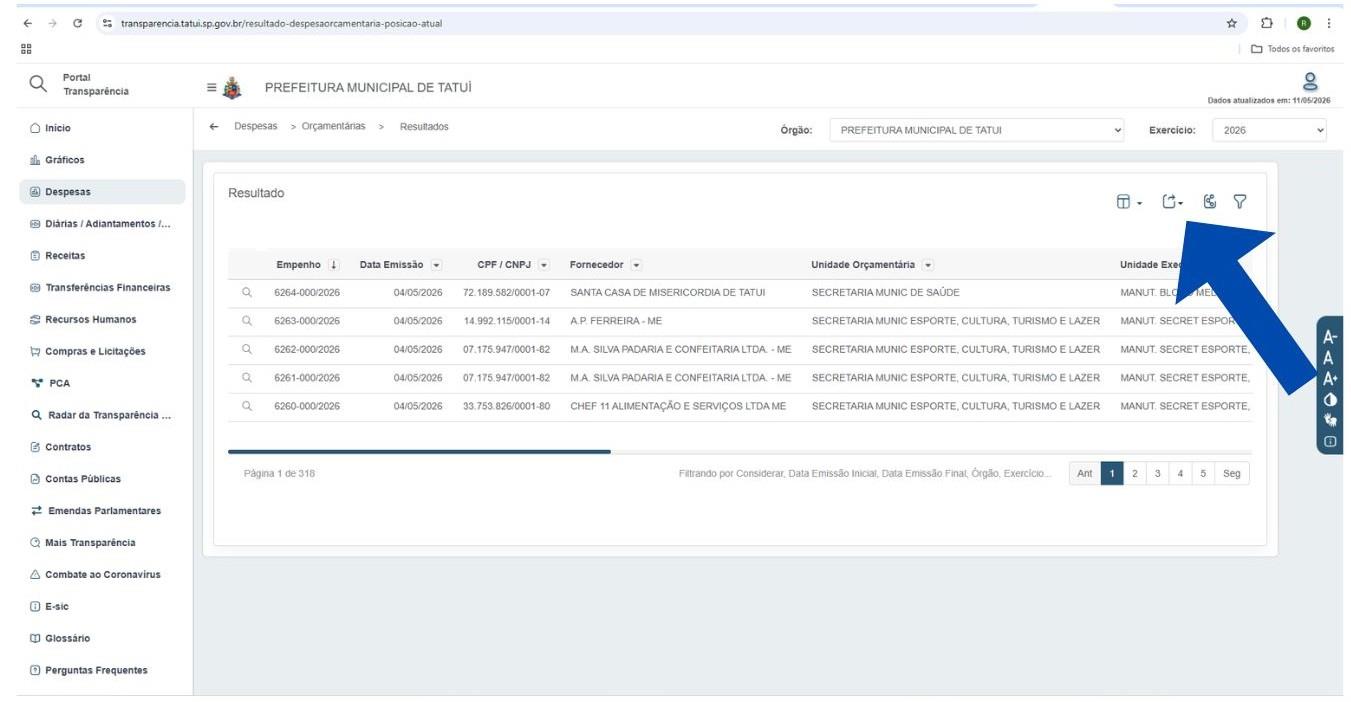Open the Portal Transparência search icon
The image size is (1351, 702).
coord(38,85)
